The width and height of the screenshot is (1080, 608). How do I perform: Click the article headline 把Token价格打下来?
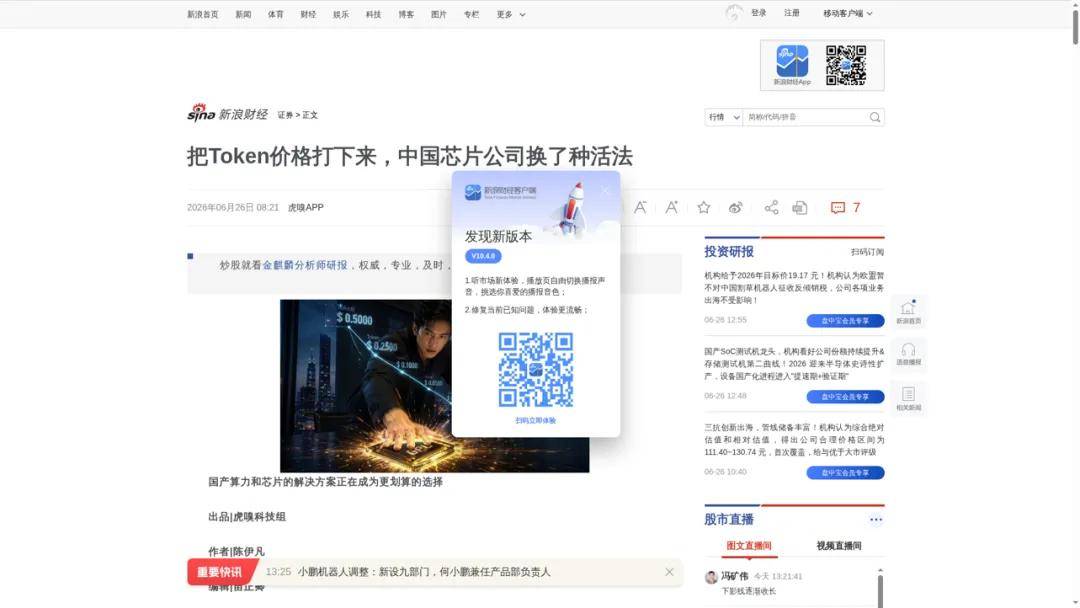(x=409, y=156)
